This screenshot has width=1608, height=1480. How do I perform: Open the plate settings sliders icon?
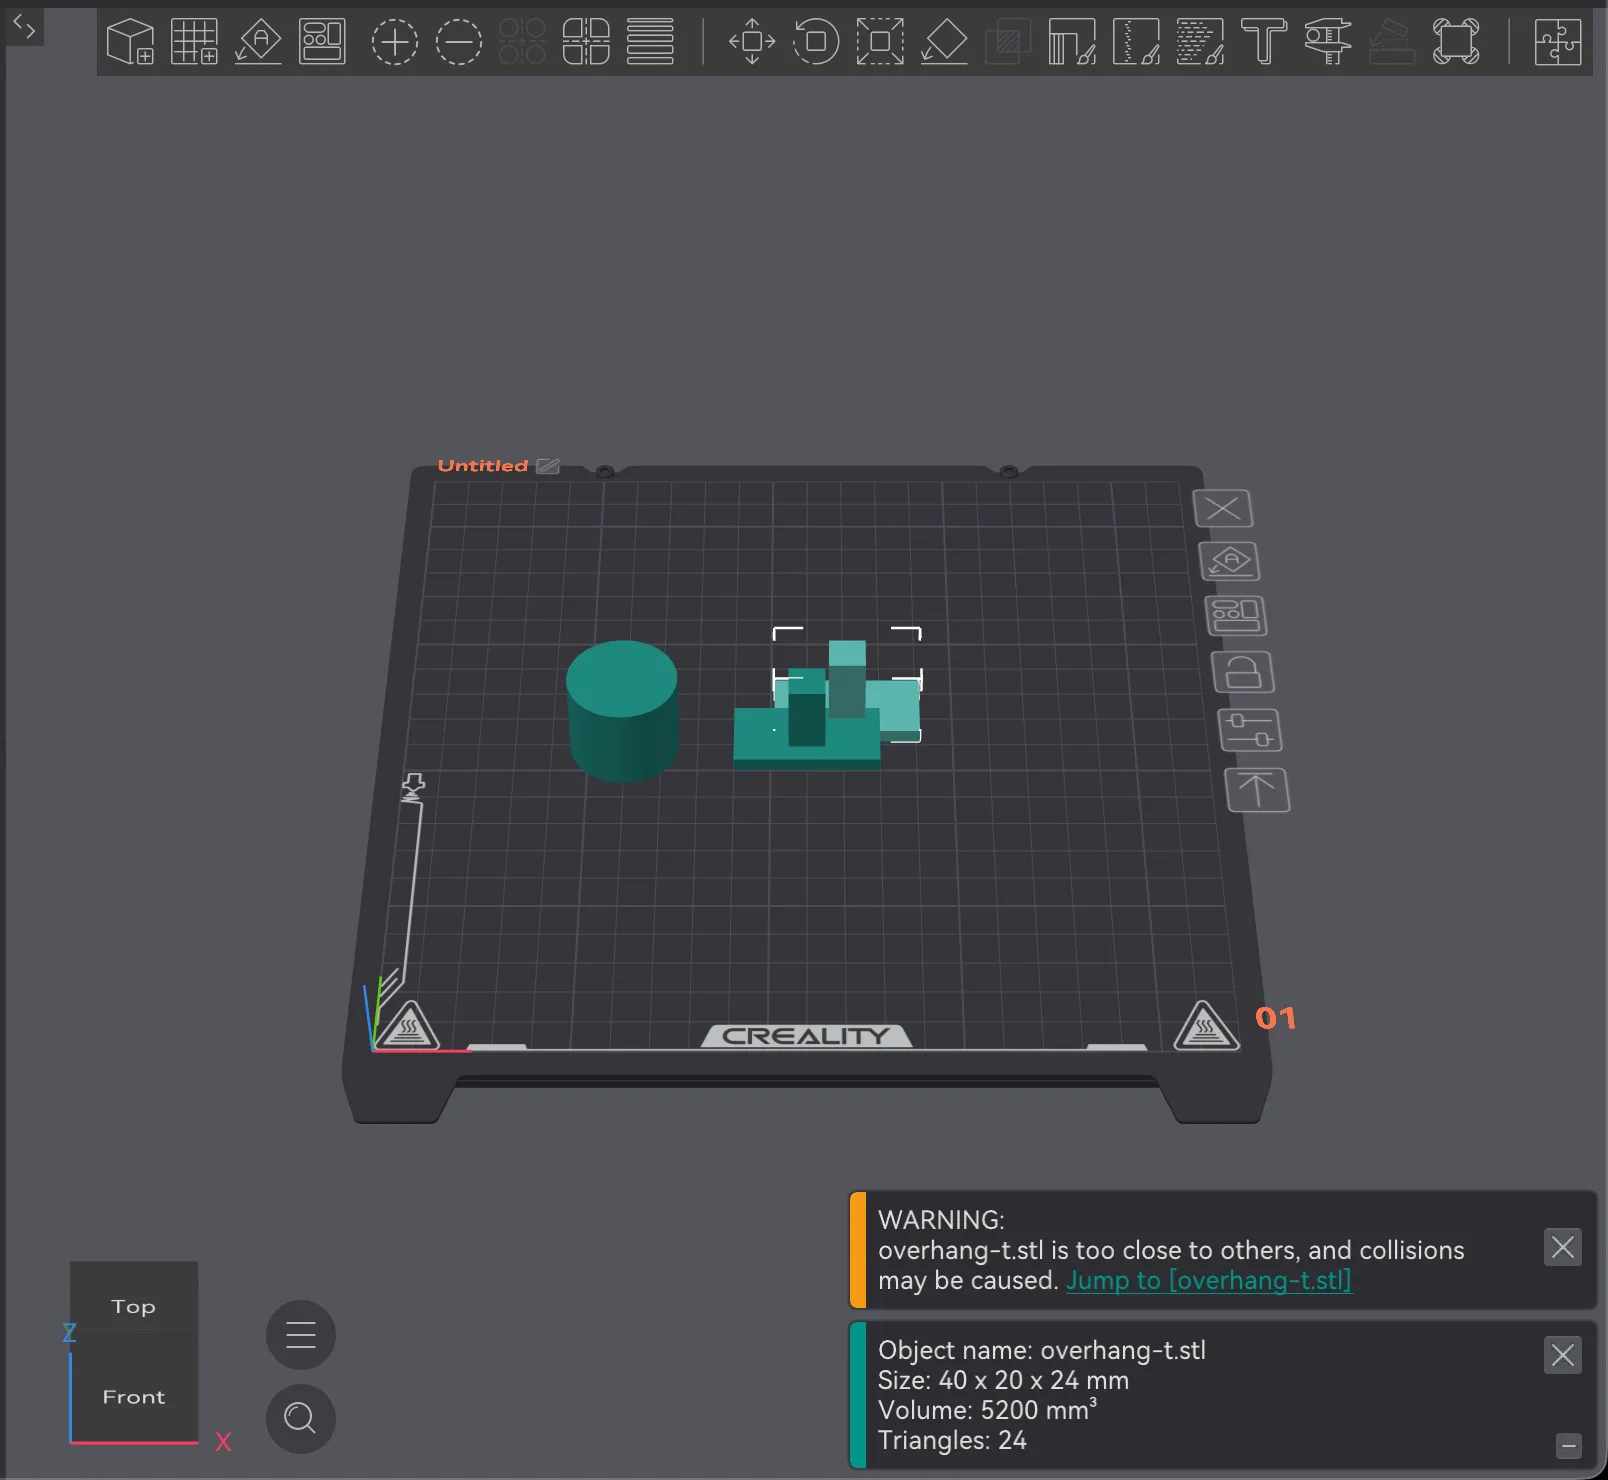click(x=1250, y=730)
